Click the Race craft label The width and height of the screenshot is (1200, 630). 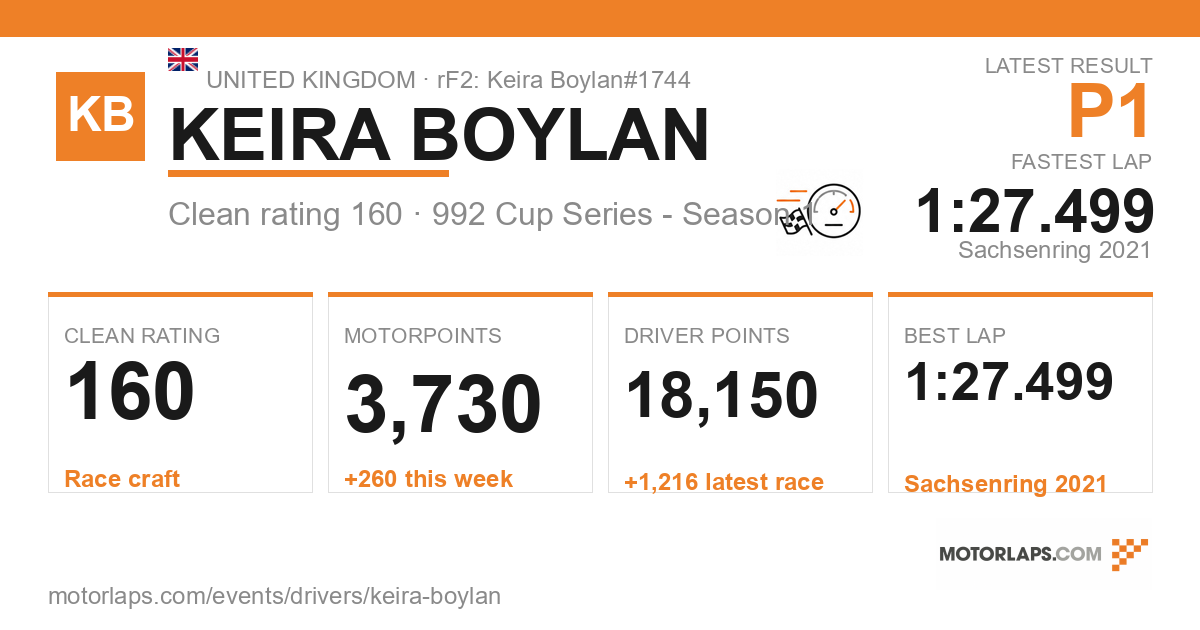point(122,479)
